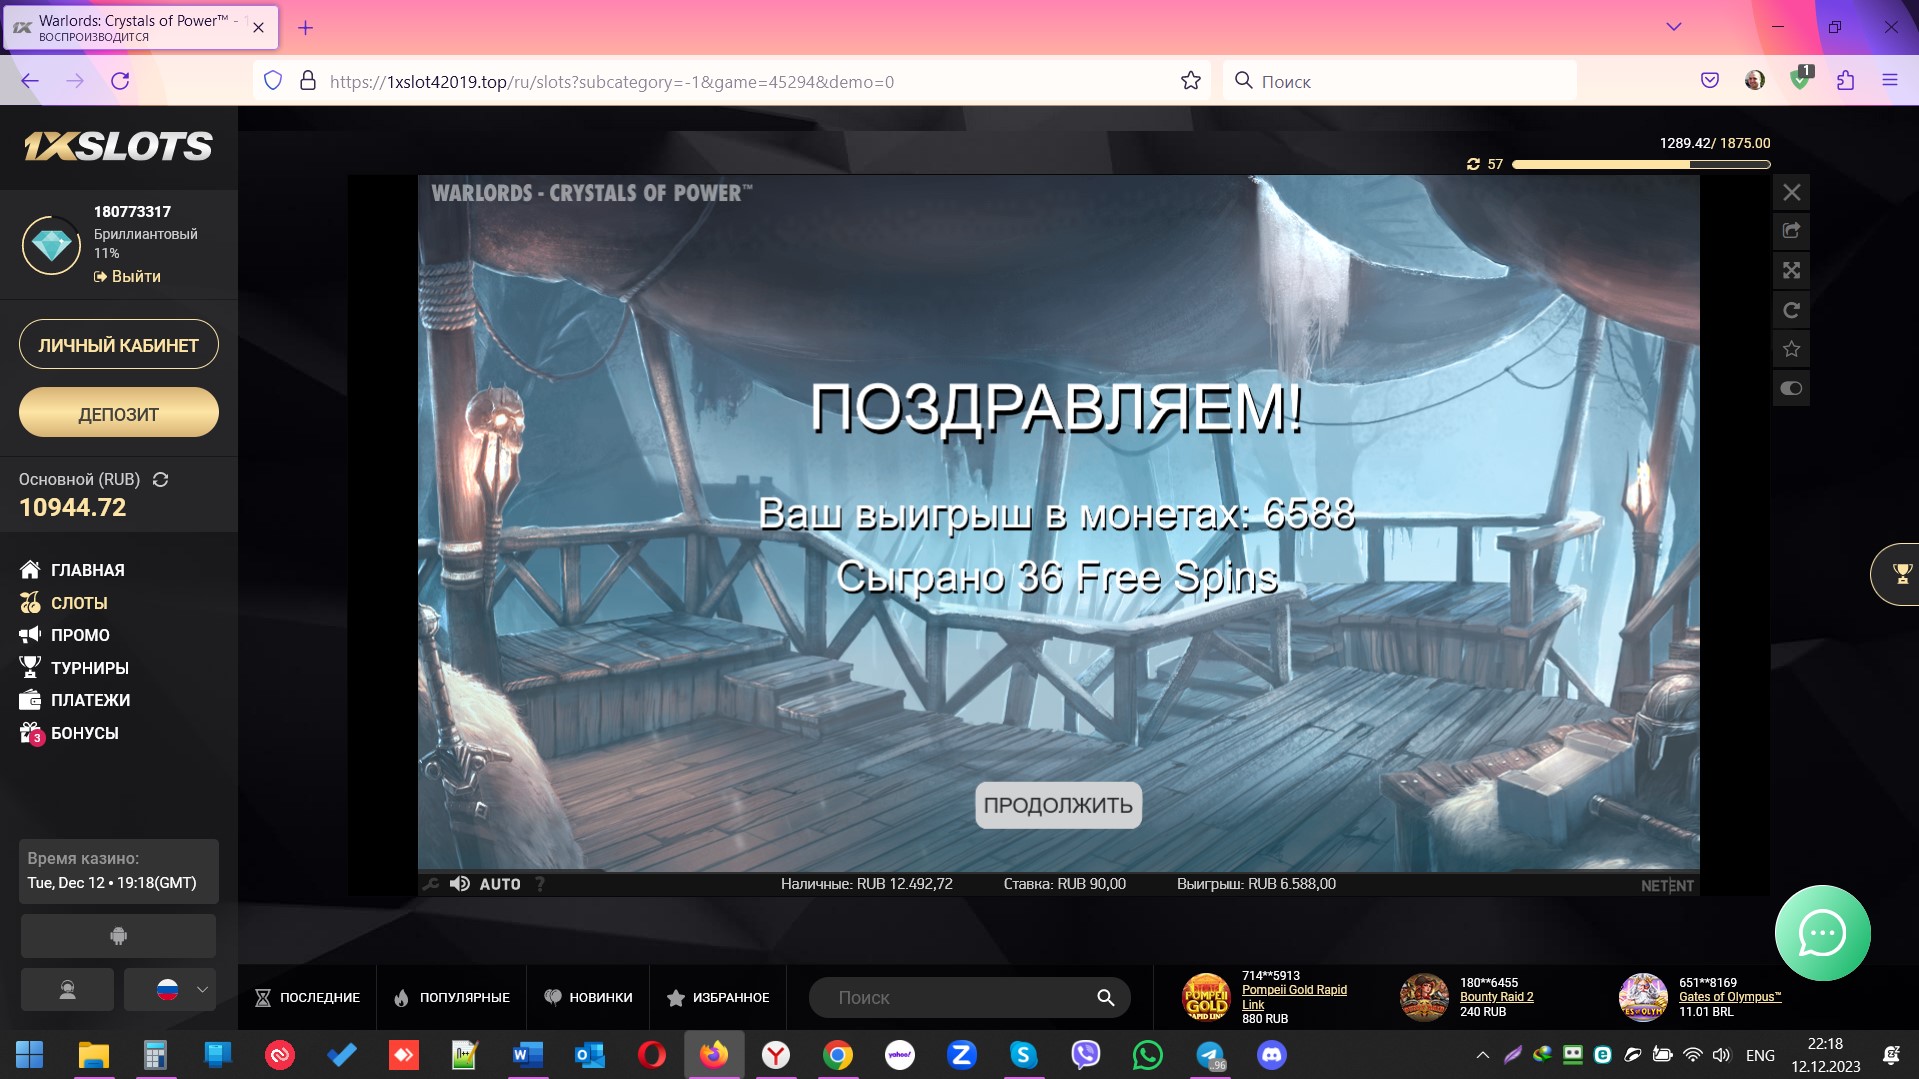Click the share game icon

pyautogui.click(x=1791, y=231)
